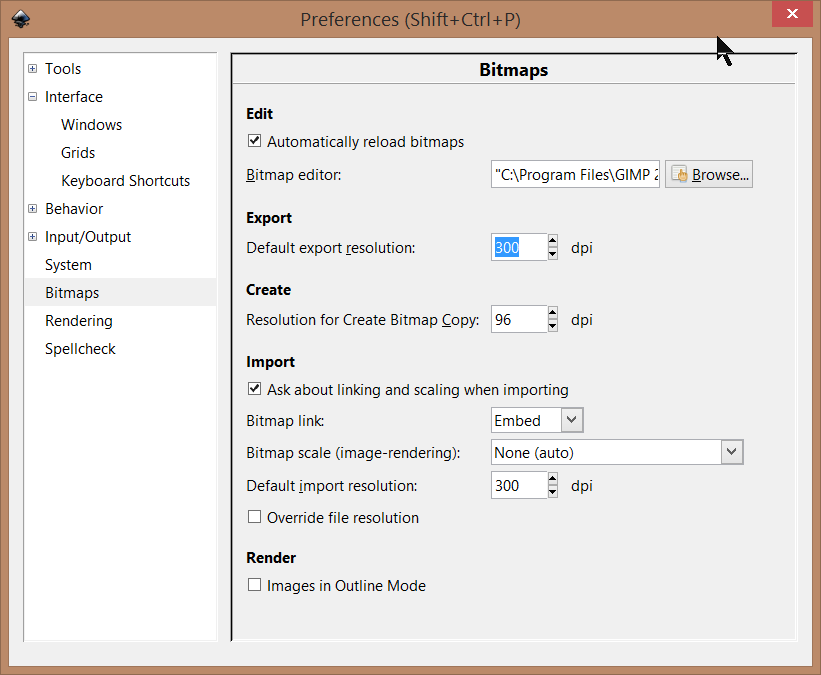
Task: Select the Rendering preferences page
Action: pos(80,320)
